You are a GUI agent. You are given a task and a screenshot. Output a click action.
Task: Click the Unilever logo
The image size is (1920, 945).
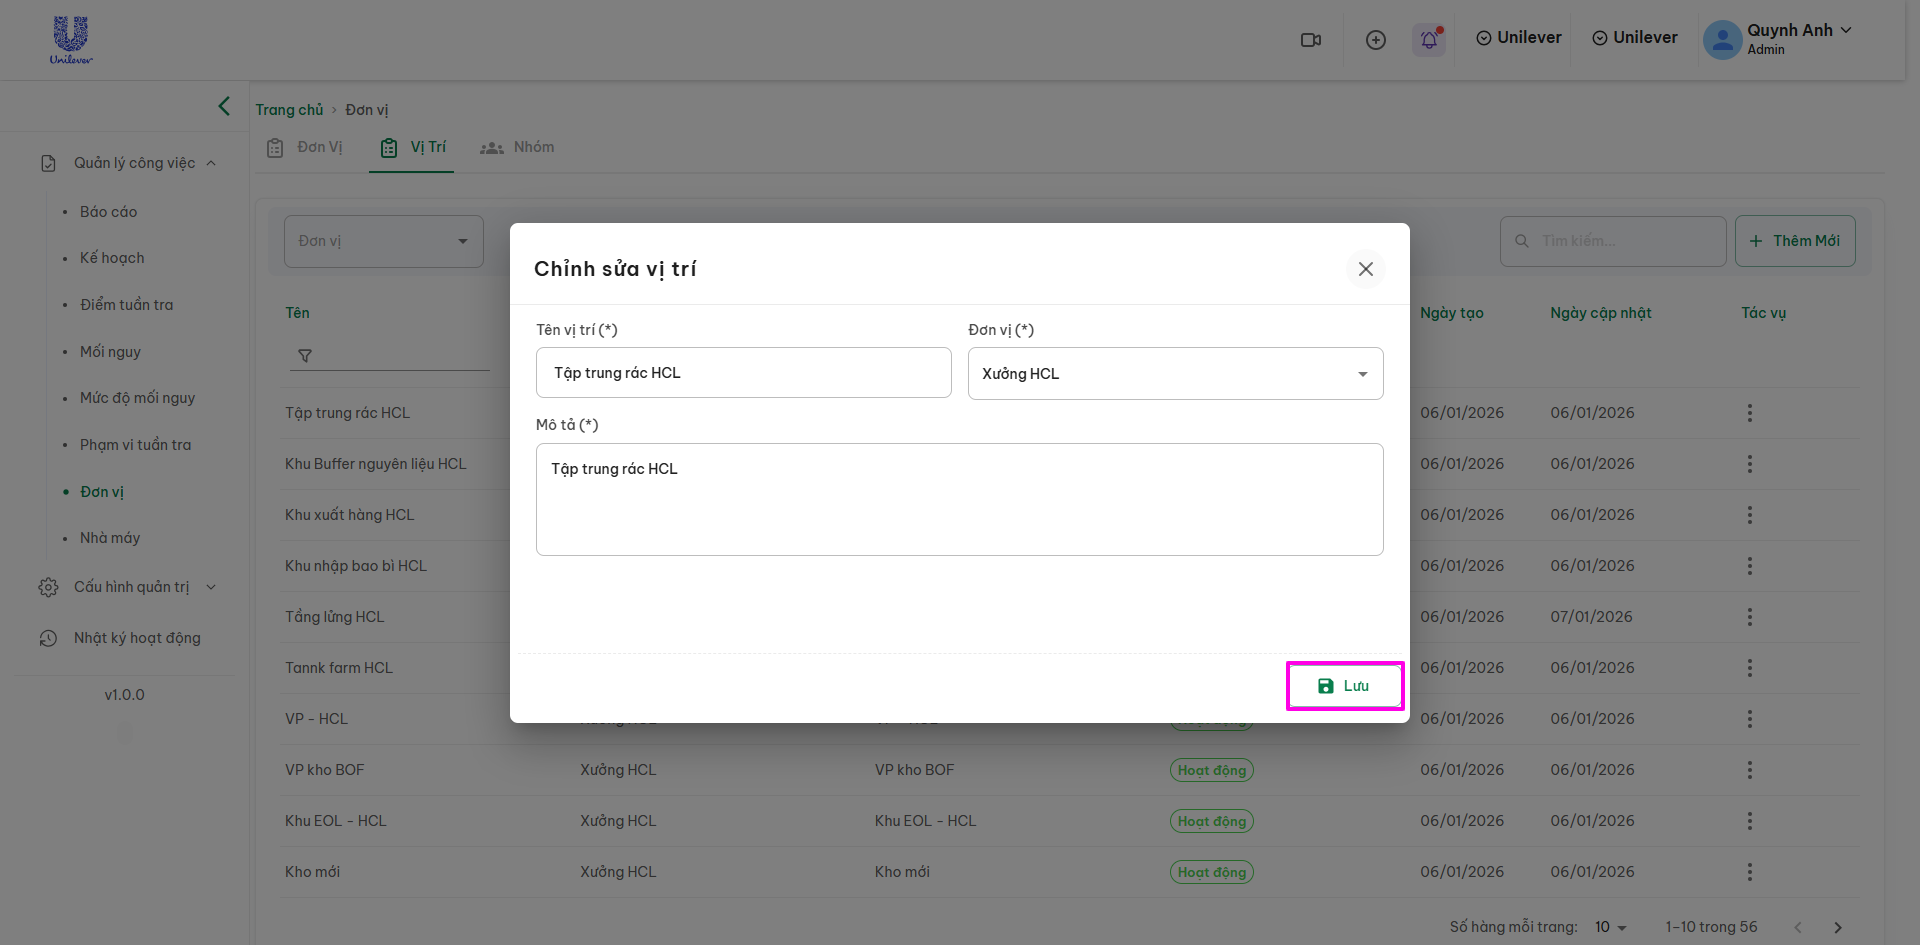pos(71,40)
